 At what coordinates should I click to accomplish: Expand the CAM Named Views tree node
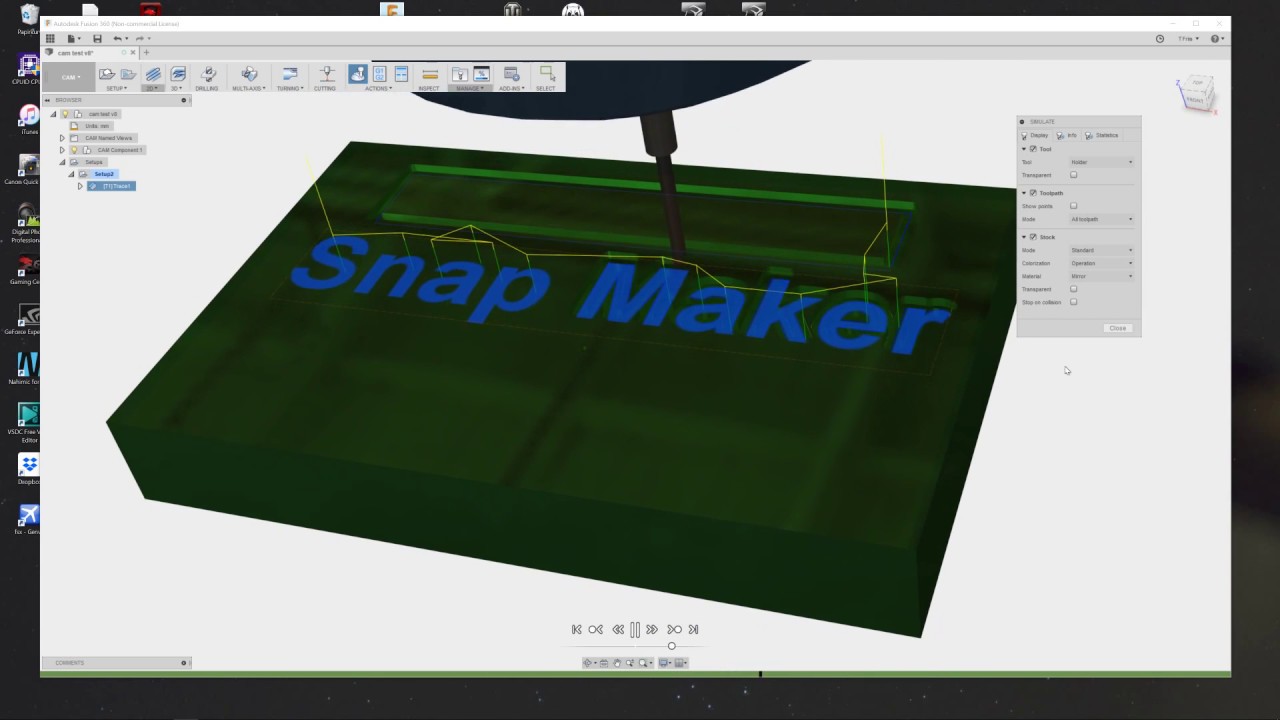click(62, 138)
